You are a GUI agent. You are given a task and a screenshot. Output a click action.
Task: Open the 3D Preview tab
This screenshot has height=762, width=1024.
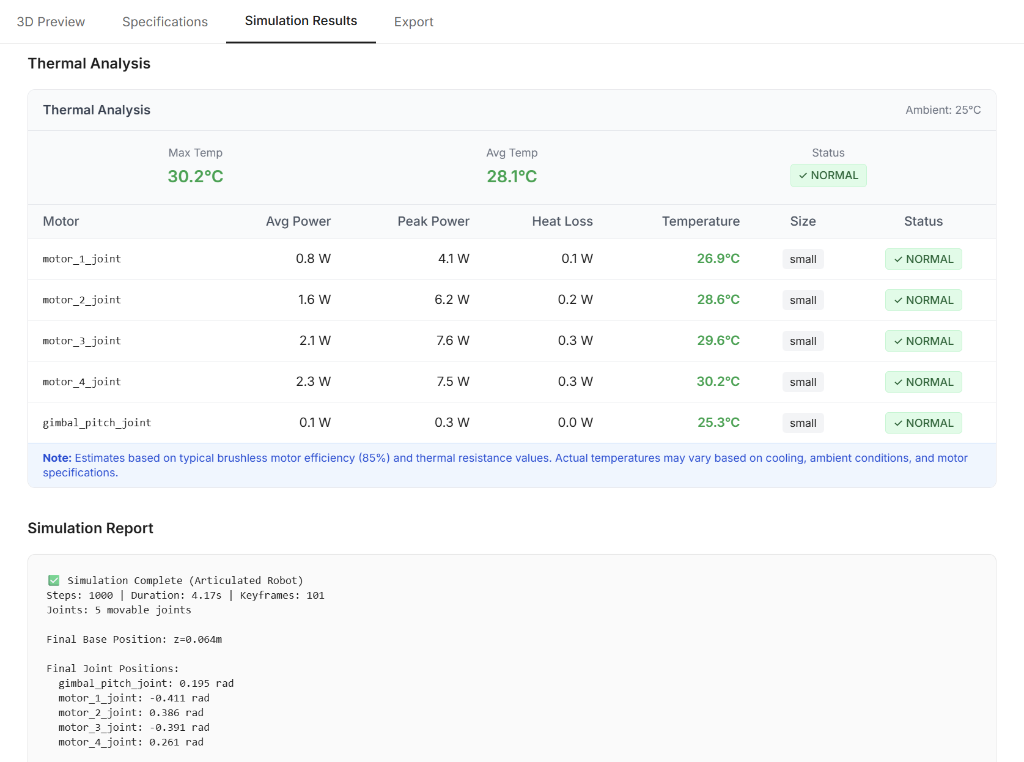[51, 21]
